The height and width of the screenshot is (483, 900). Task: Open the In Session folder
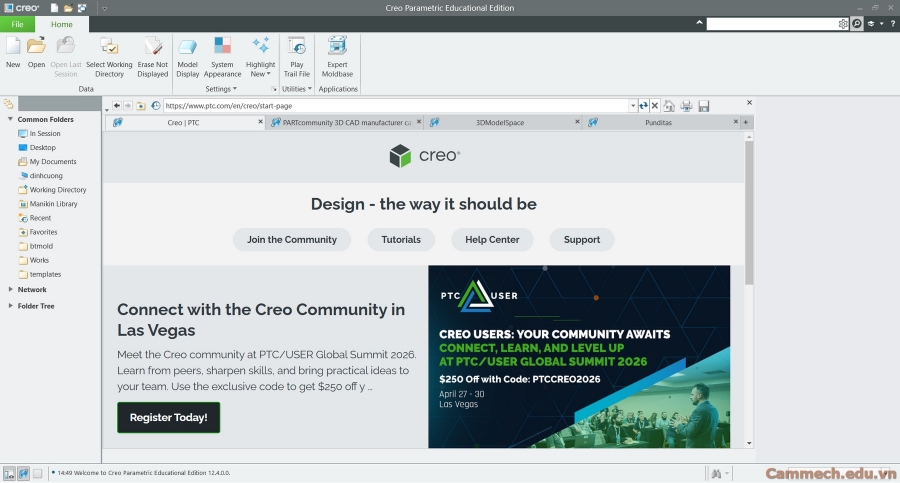(38, 133)
